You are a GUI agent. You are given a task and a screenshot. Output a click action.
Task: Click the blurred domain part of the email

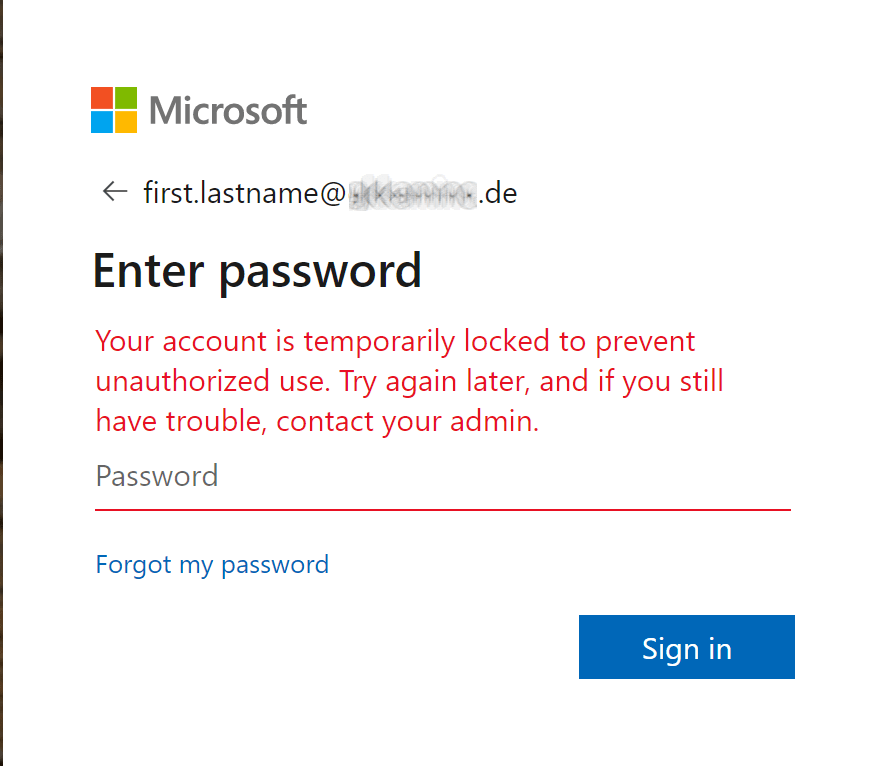tap(413, 192)
